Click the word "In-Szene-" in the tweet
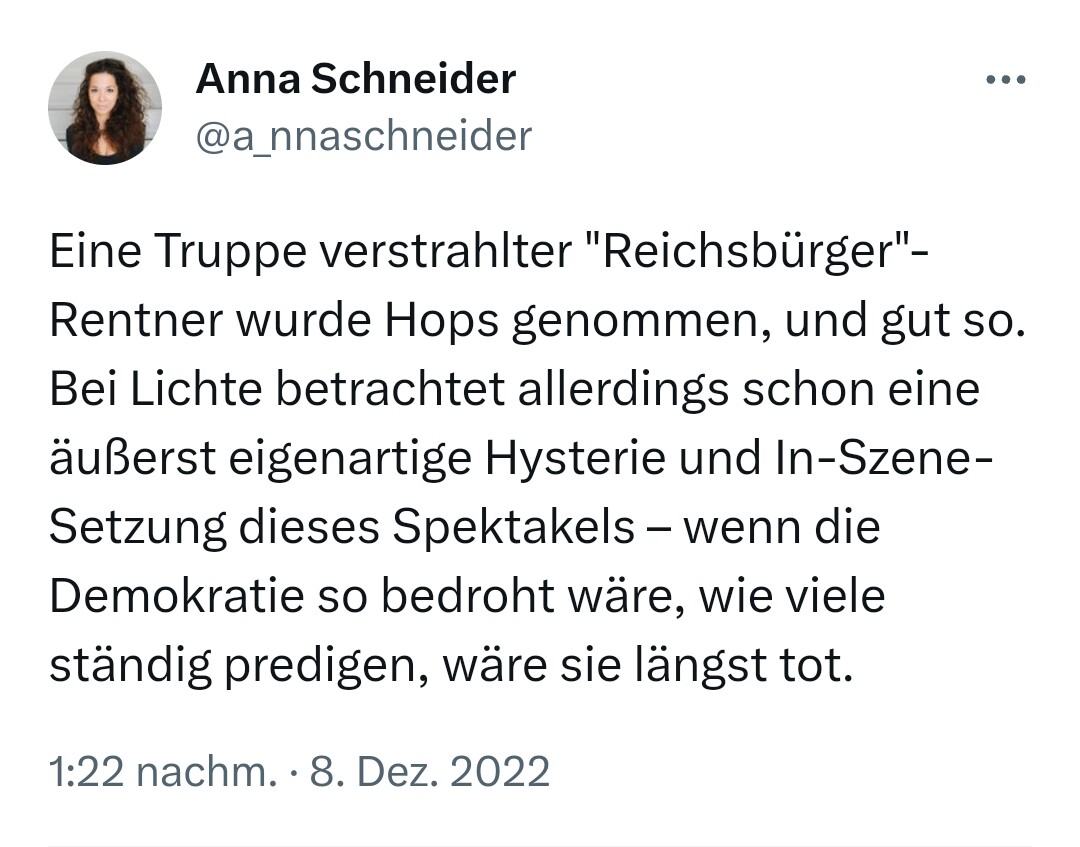Image resolution: width=1080 pixels, height=847 pixels. coord(884,459)
